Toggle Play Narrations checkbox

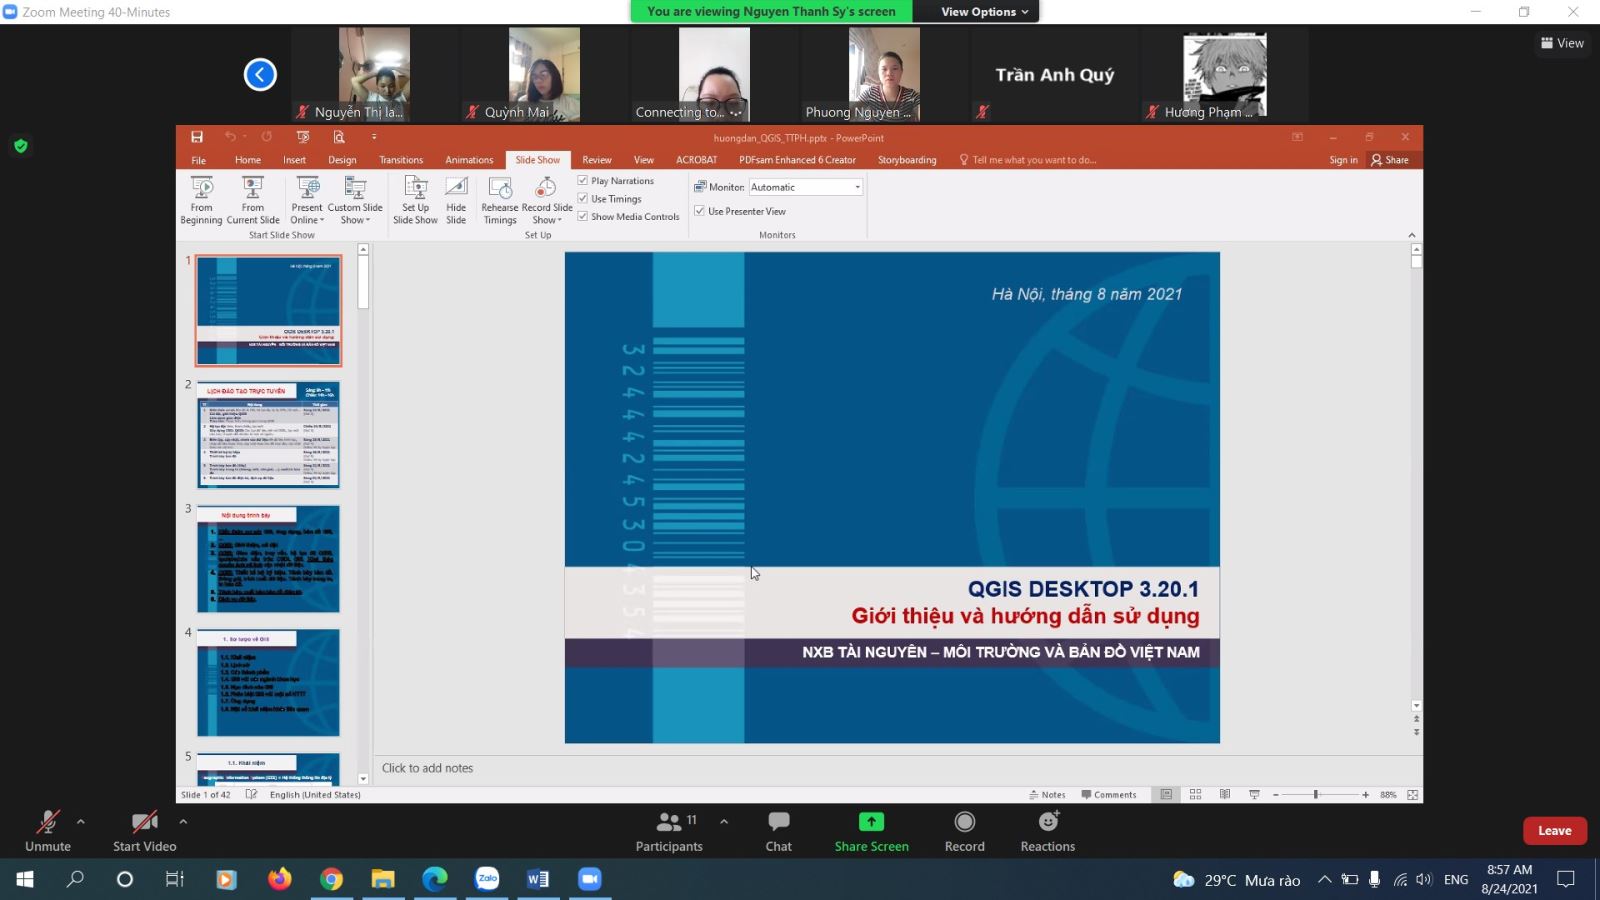(x=583, y=180)
